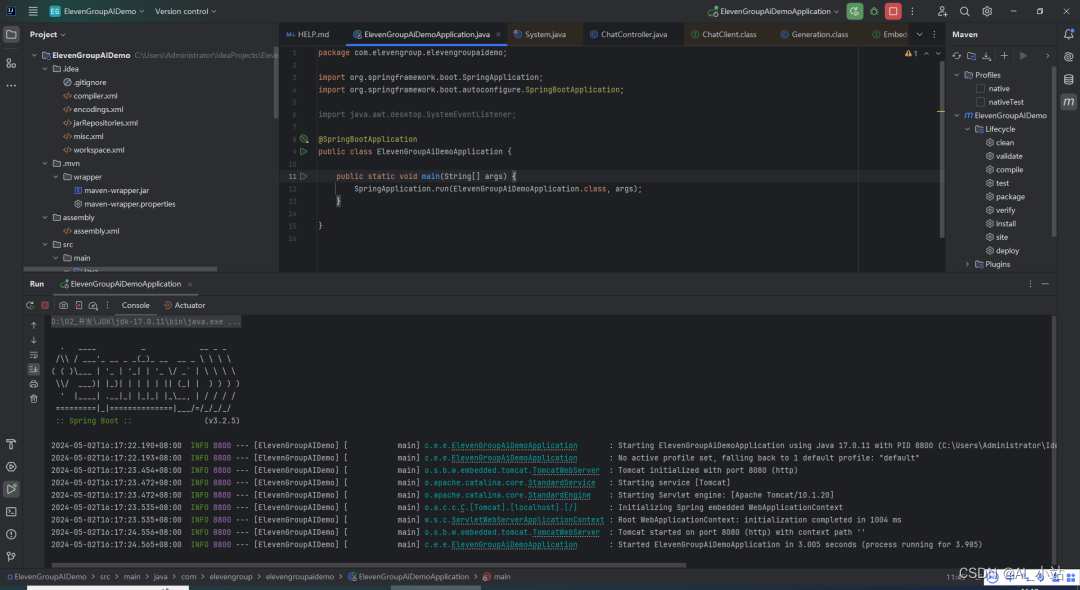Screen dimensions: 1080x590
Task: Rerun ElevenGroupAiDemoApplication from top toolbar
Action: tap(855, 11)
